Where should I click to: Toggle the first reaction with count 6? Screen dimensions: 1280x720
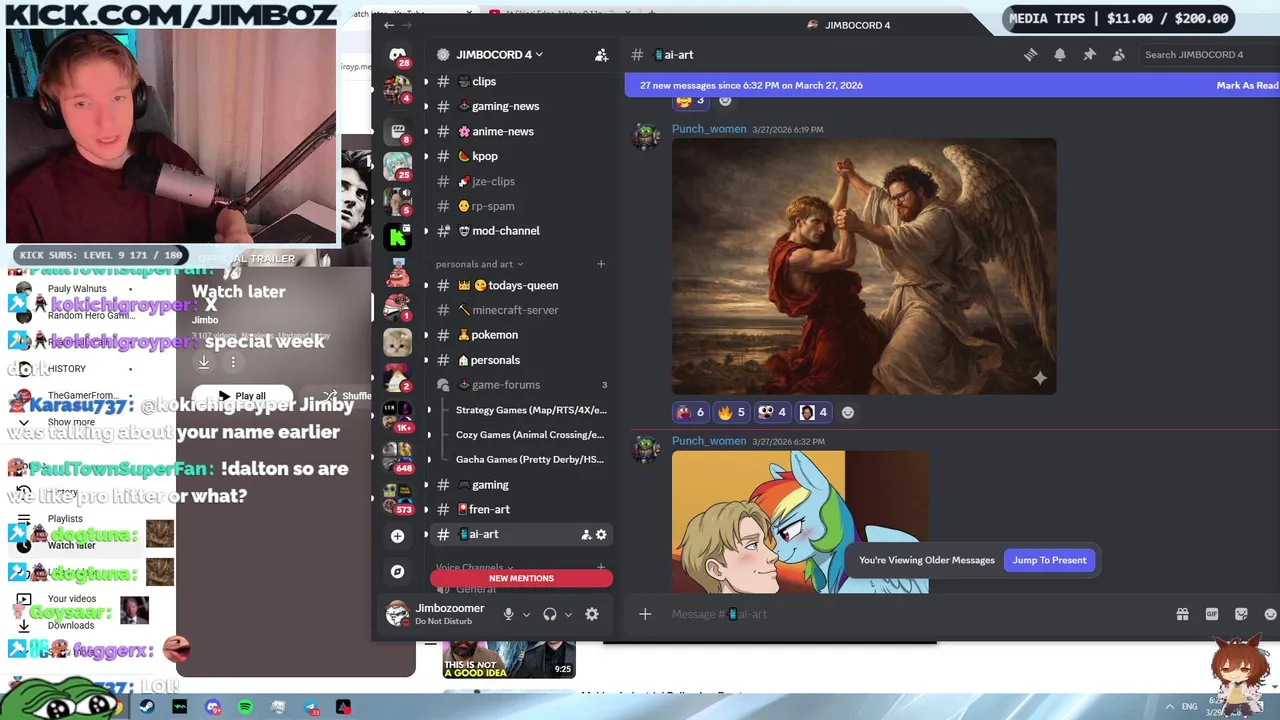coord(690,412)
